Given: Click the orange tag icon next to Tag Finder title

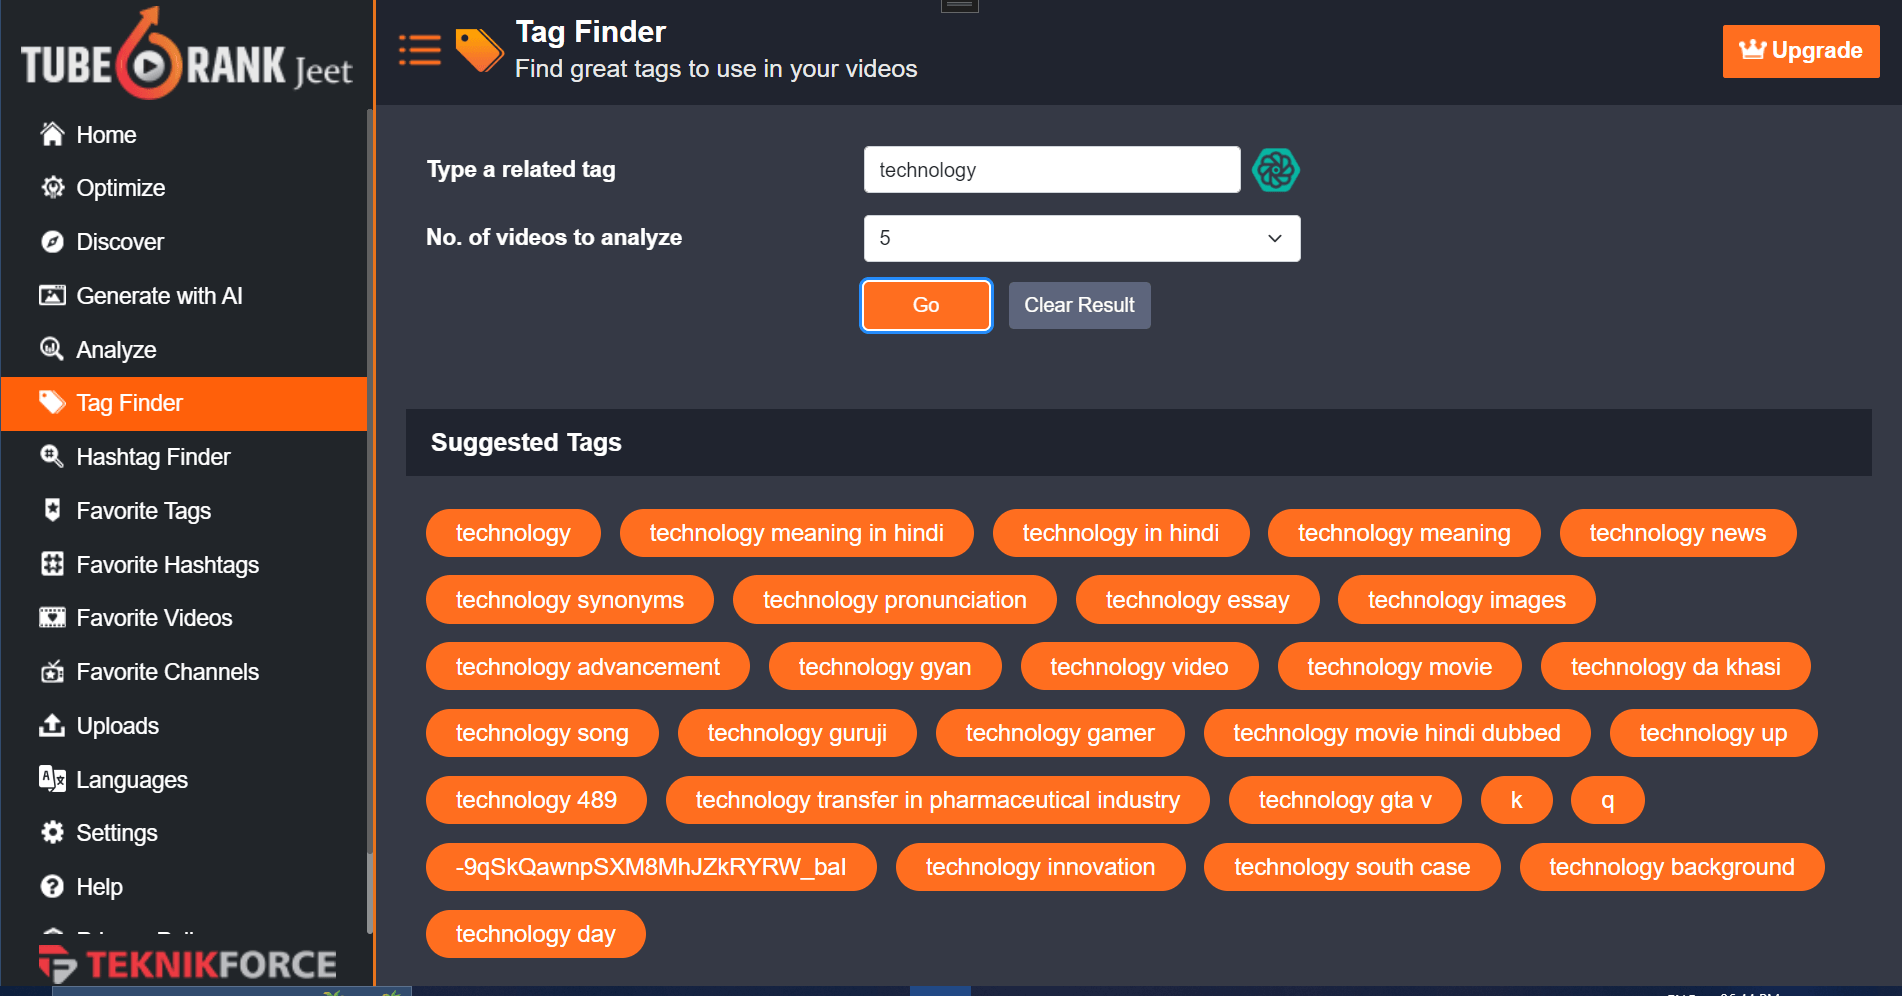Looking at the screenshot, I should tap(479, 50).
